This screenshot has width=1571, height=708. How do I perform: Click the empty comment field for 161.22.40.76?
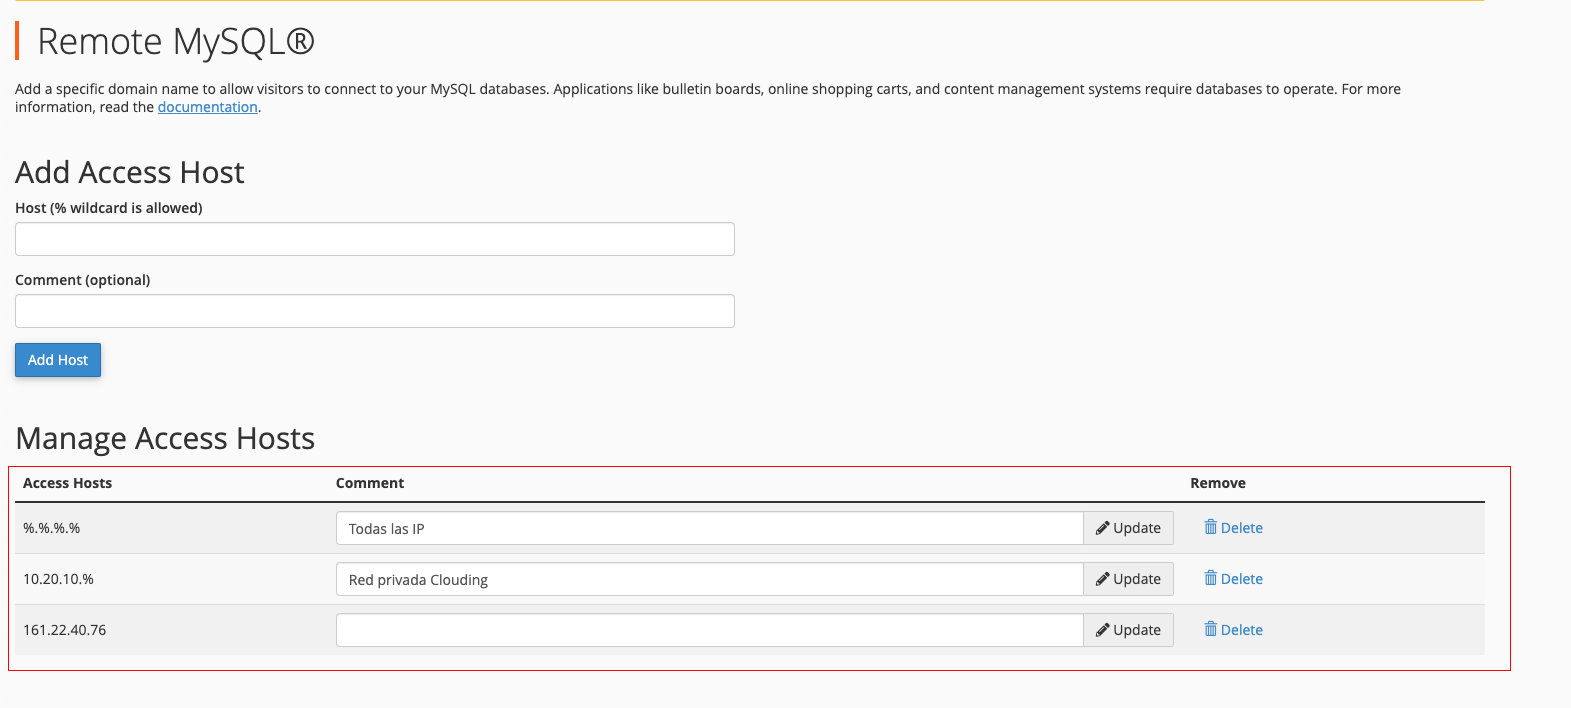(710, 630)
